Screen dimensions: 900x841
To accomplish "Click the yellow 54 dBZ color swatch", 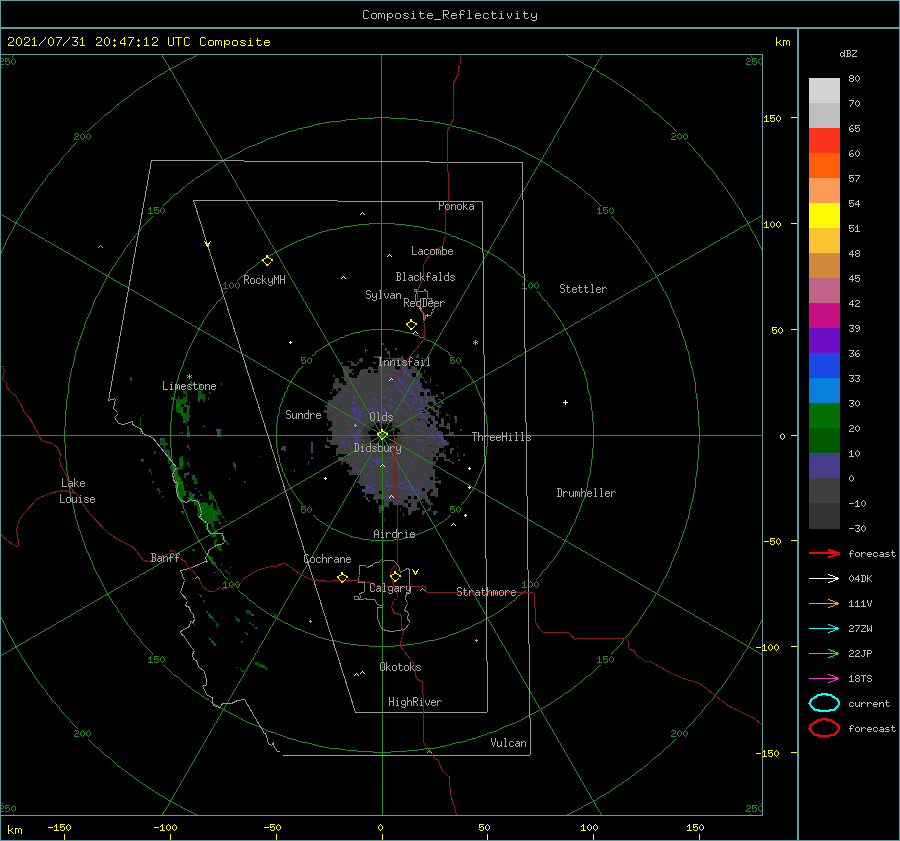I will [x=824, y=215].
